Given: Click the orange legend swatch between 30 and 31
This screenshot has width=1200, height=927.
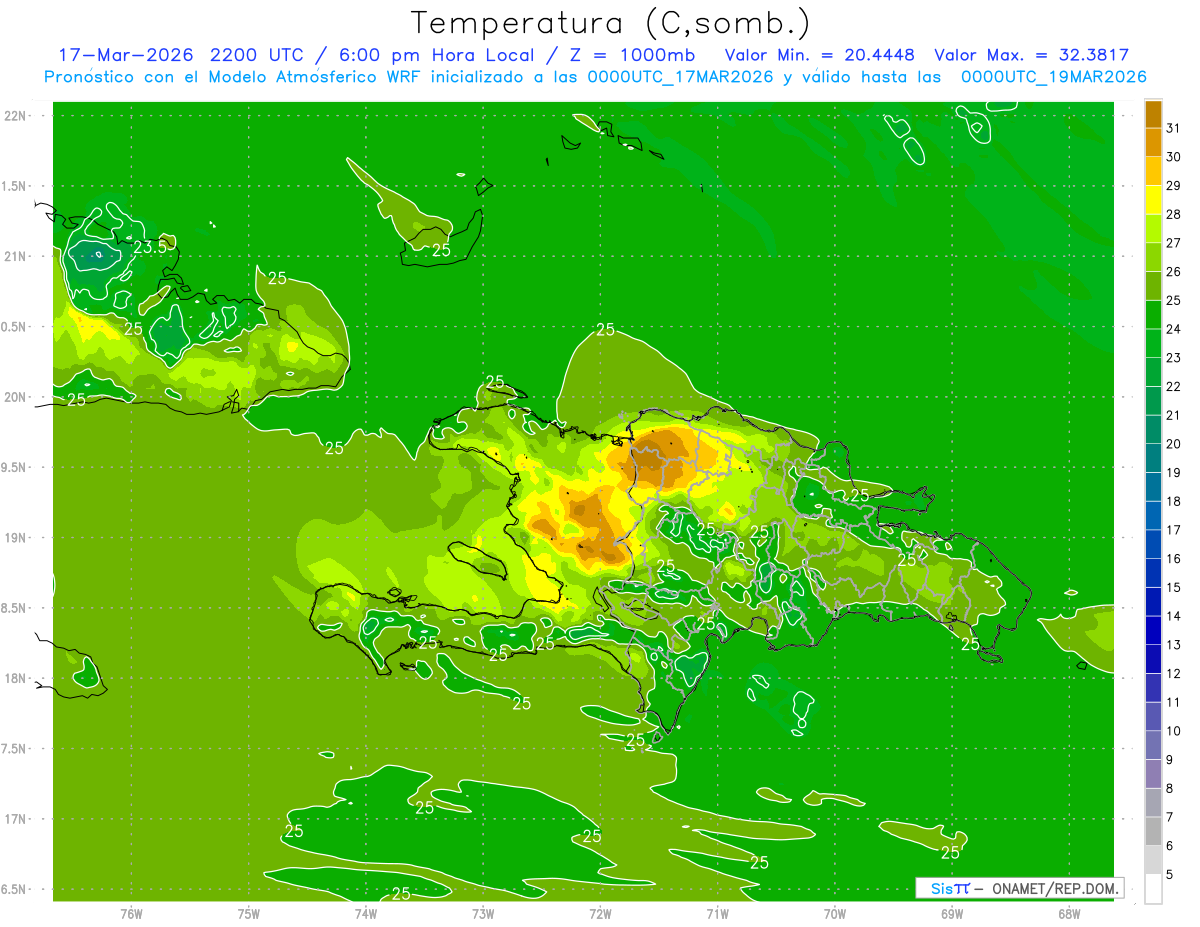Looking at the screenshot, I should point(1153,142).
